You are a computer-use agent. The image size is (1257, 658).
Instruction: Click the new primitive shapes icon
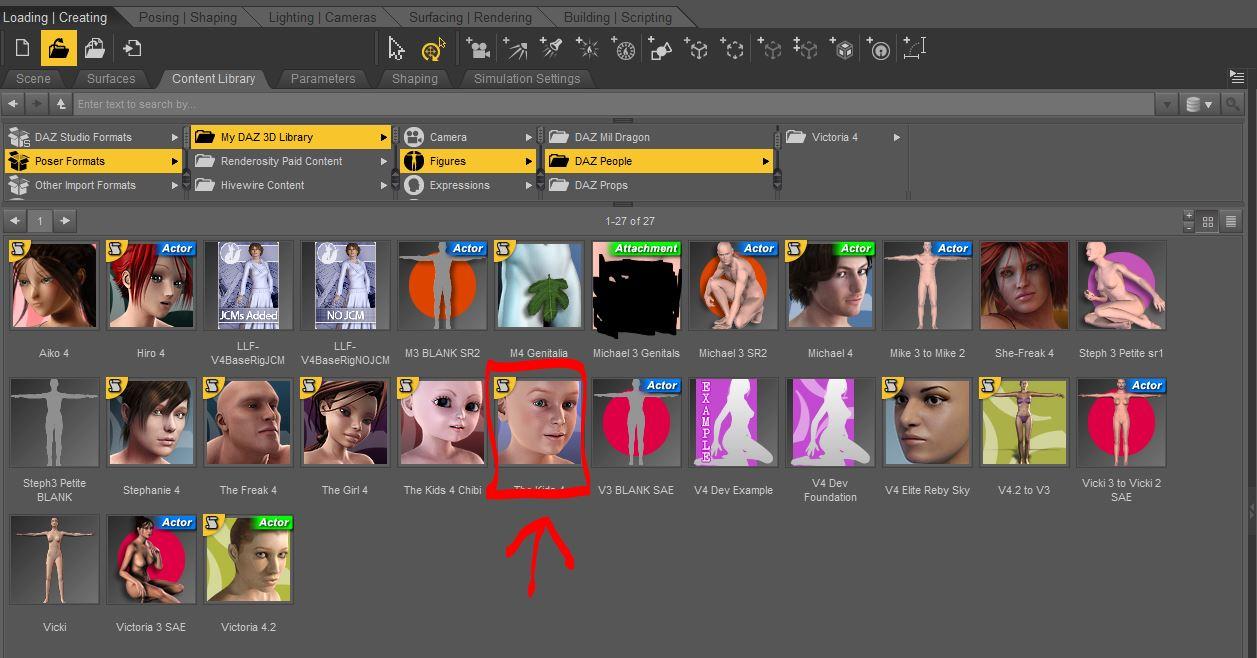[x=660, y=48]
